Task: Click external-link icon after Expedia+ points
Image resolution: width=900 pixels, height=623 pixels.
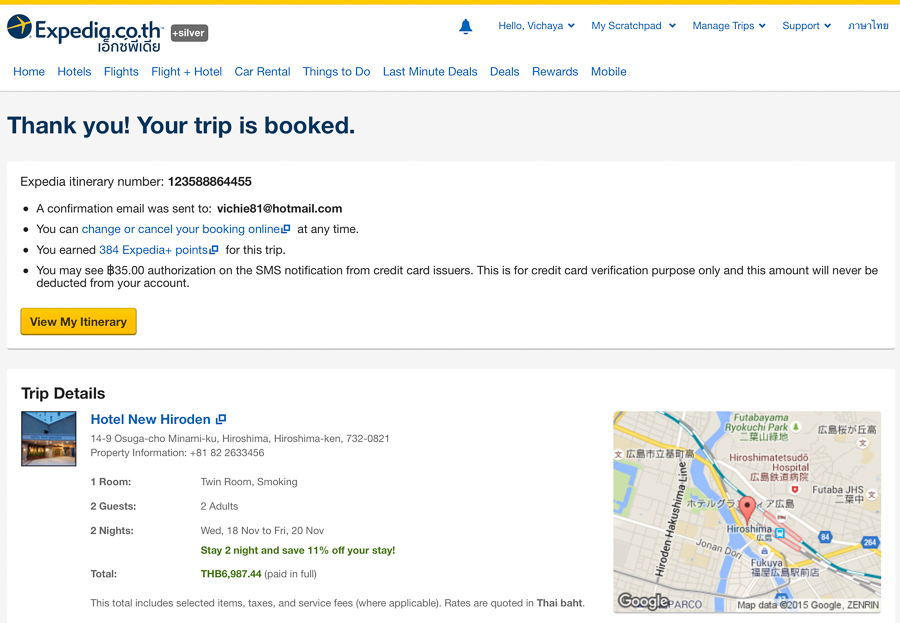Action: [x=214, y=250]
